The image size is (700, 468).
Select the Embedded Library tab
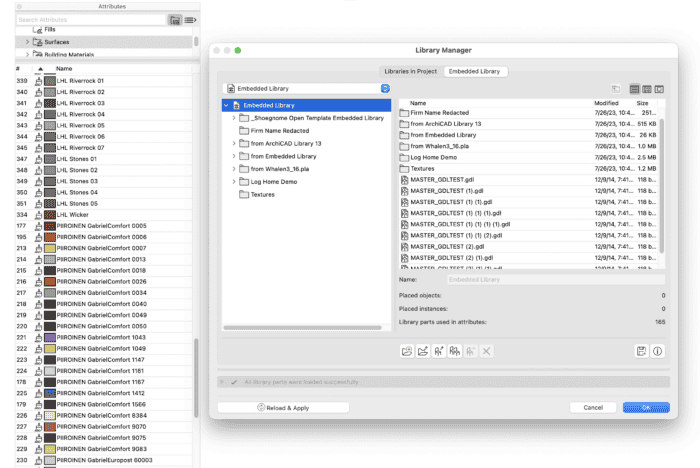pyautogui.click(x=476, y=71)
